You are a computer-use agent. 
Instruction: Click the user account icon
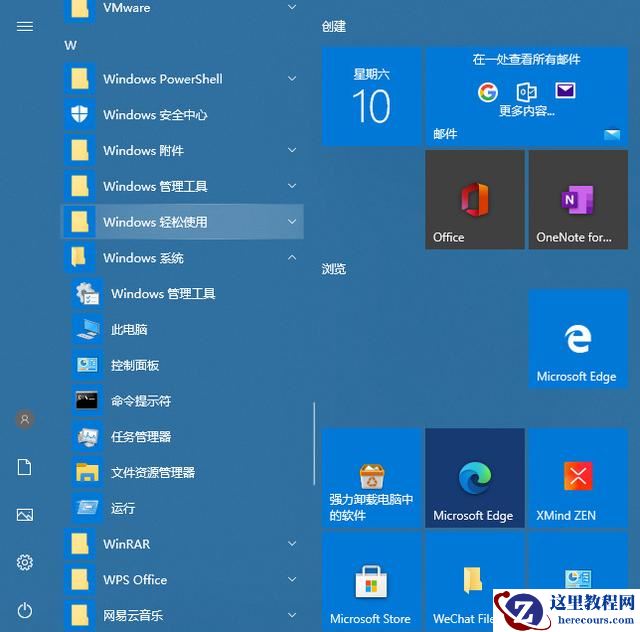(x=25, y=419)
